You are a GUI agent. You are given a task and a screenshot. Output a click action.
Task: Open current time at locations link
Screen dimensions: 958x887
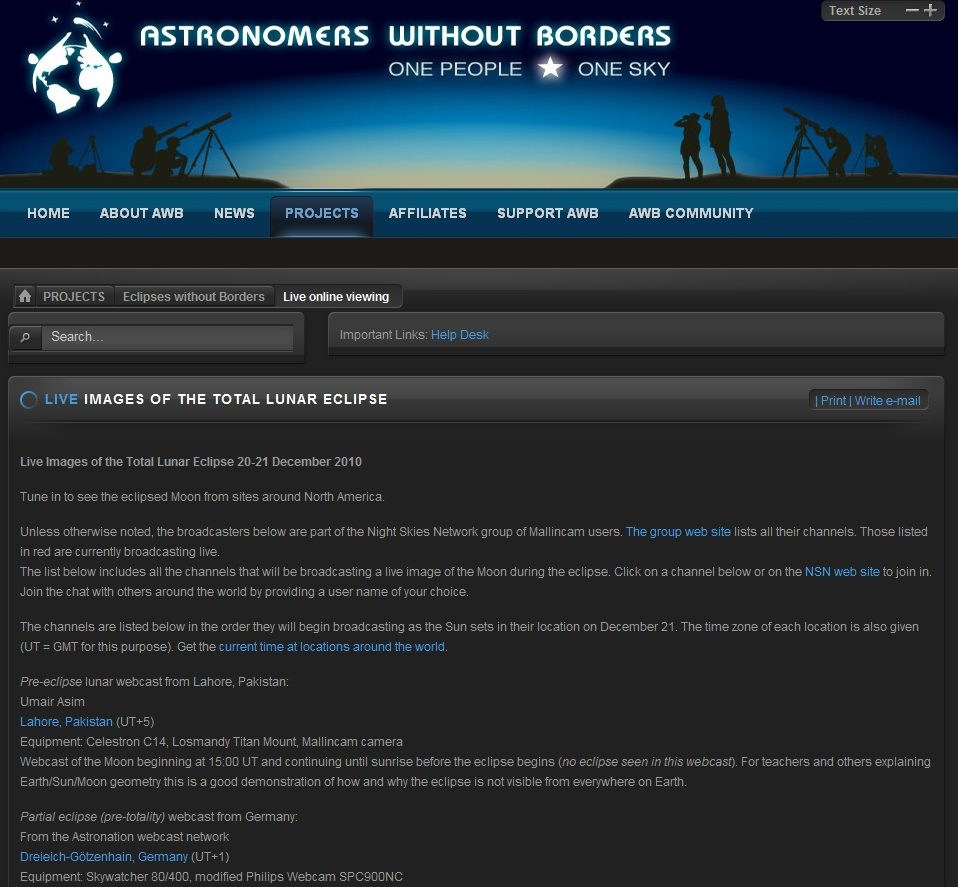click(332, 646)
